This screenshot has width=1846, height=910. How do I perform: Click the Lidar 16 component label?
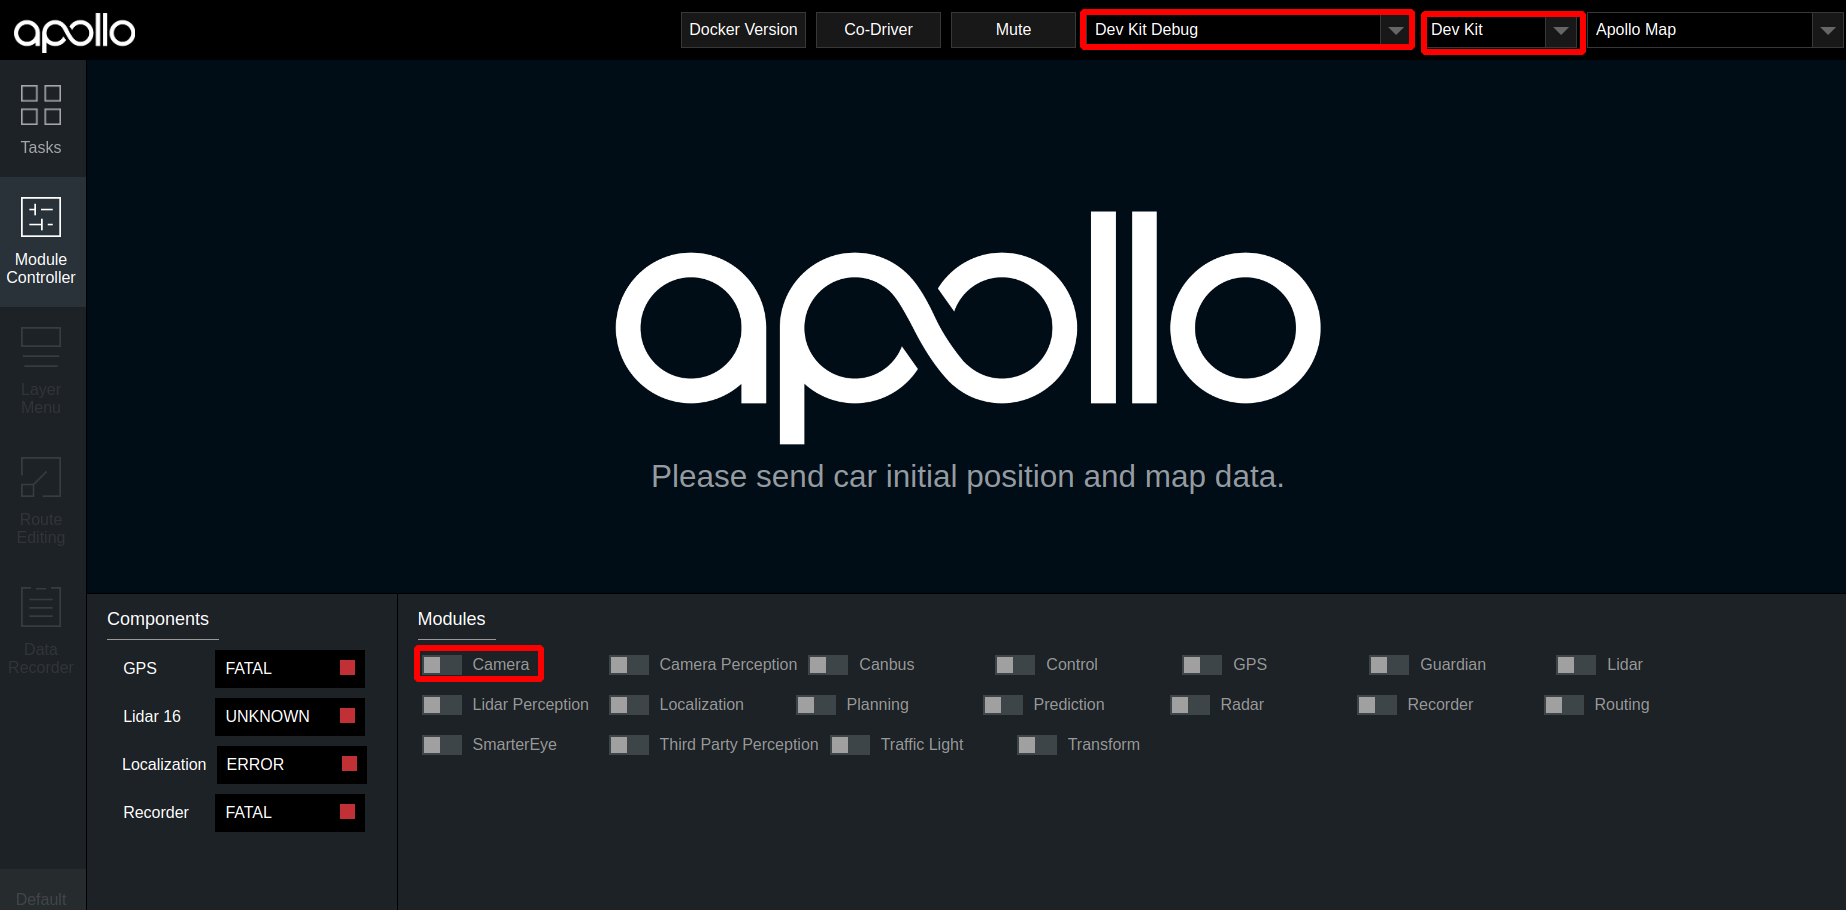[x=152, y=716]
